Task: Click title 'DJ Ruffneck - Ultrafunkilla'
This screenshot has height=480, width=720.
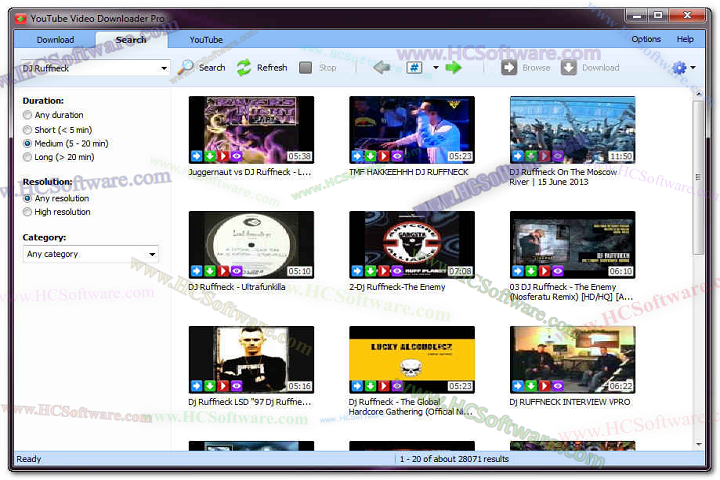Action: coord(236,287)
